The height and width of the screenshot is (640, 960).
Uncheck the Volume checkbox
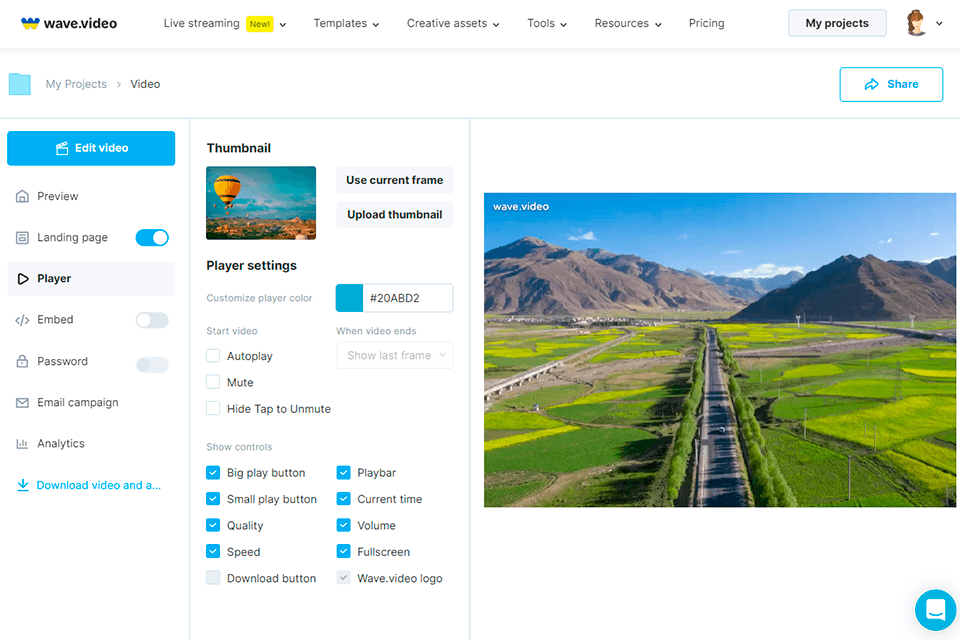click(x=343, y=525)
